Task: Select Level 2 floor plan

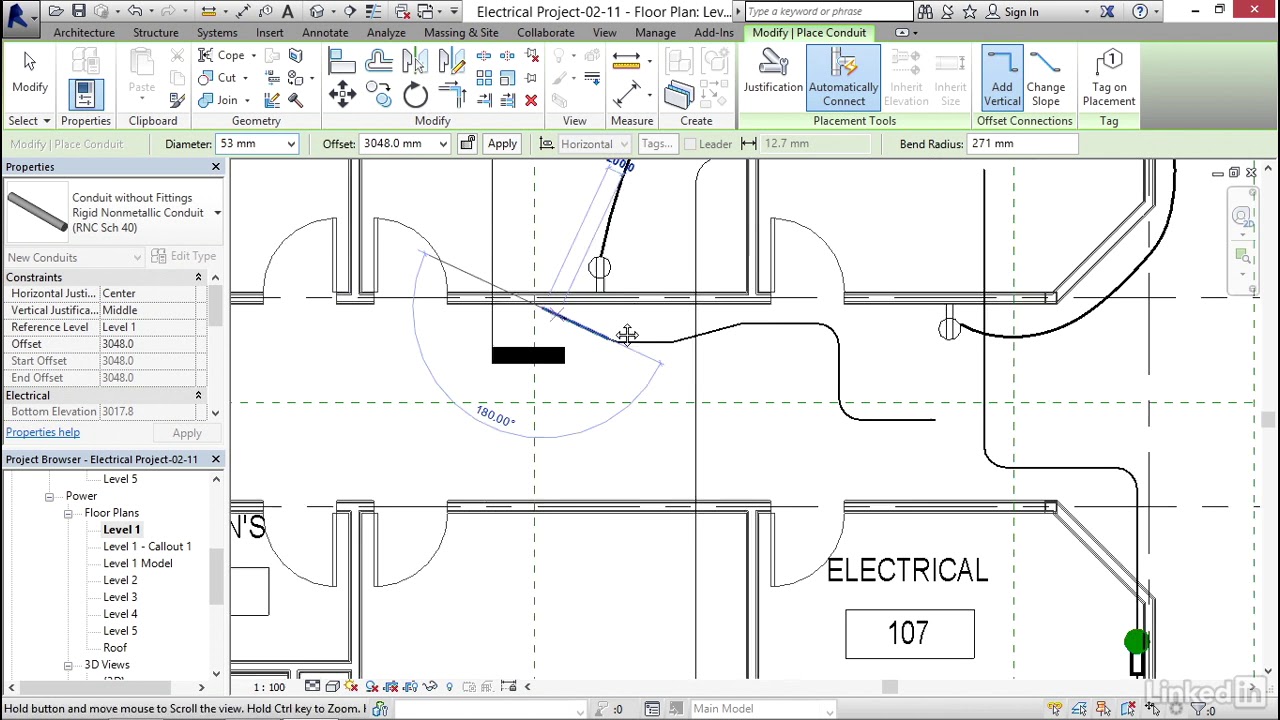Action: (120, 580)
